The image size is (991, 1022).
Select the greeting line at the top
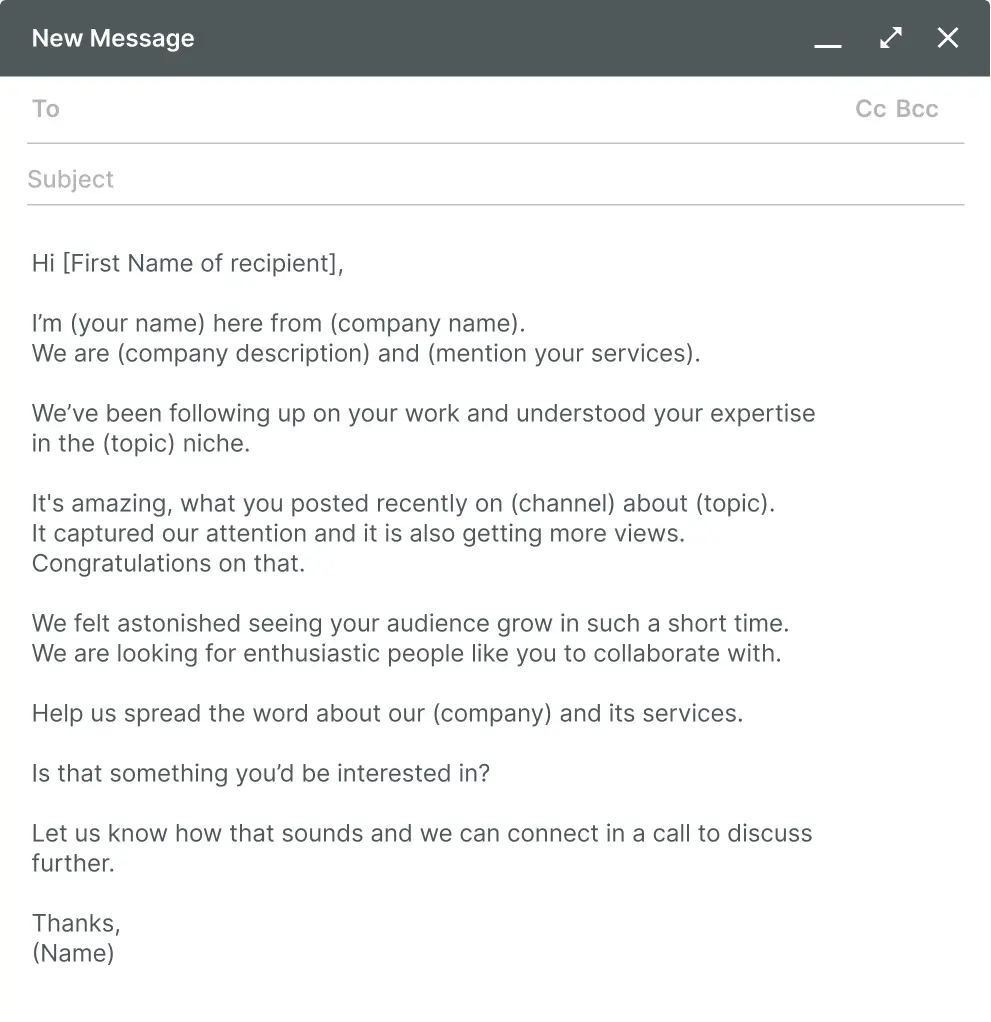(187, 263)
